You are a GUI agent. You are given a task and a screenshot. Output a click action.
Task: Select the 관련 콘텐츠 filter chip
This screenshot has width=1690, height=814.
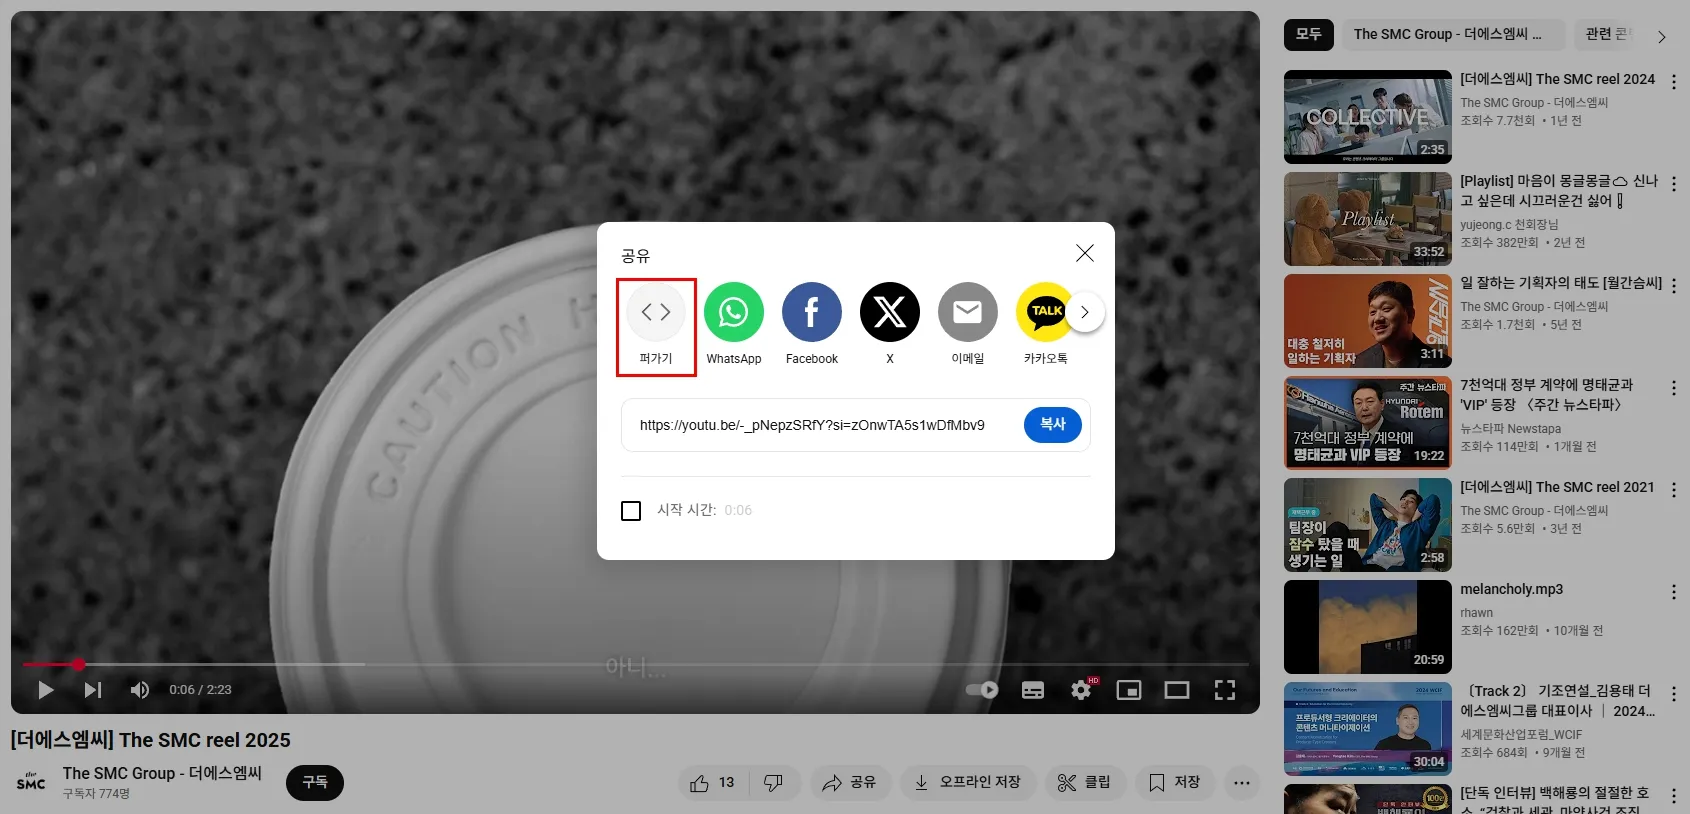(x=1608, y=35)
